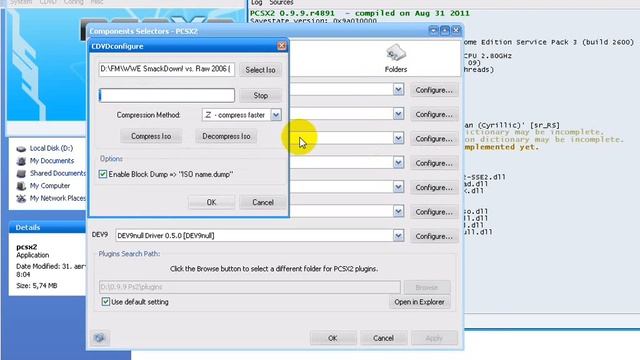Toggle Enable Block Dump checkbox
Image resolution: width=640 pixels, height=360 pixels.
103,174
